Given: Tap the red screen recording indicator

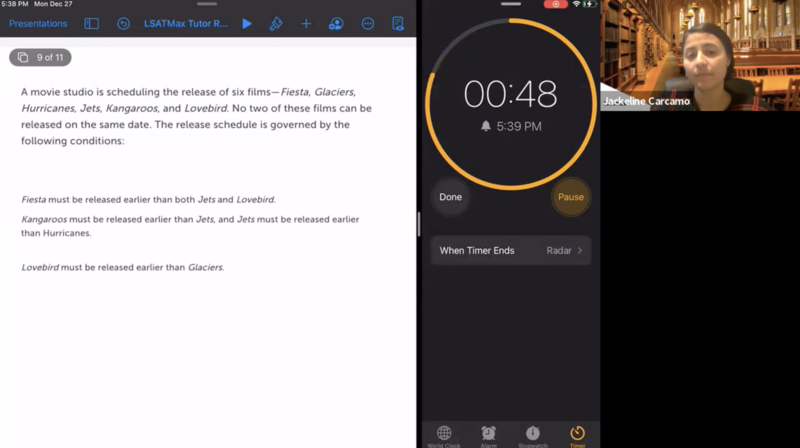Looking at the screenshot, I should 556,4.
